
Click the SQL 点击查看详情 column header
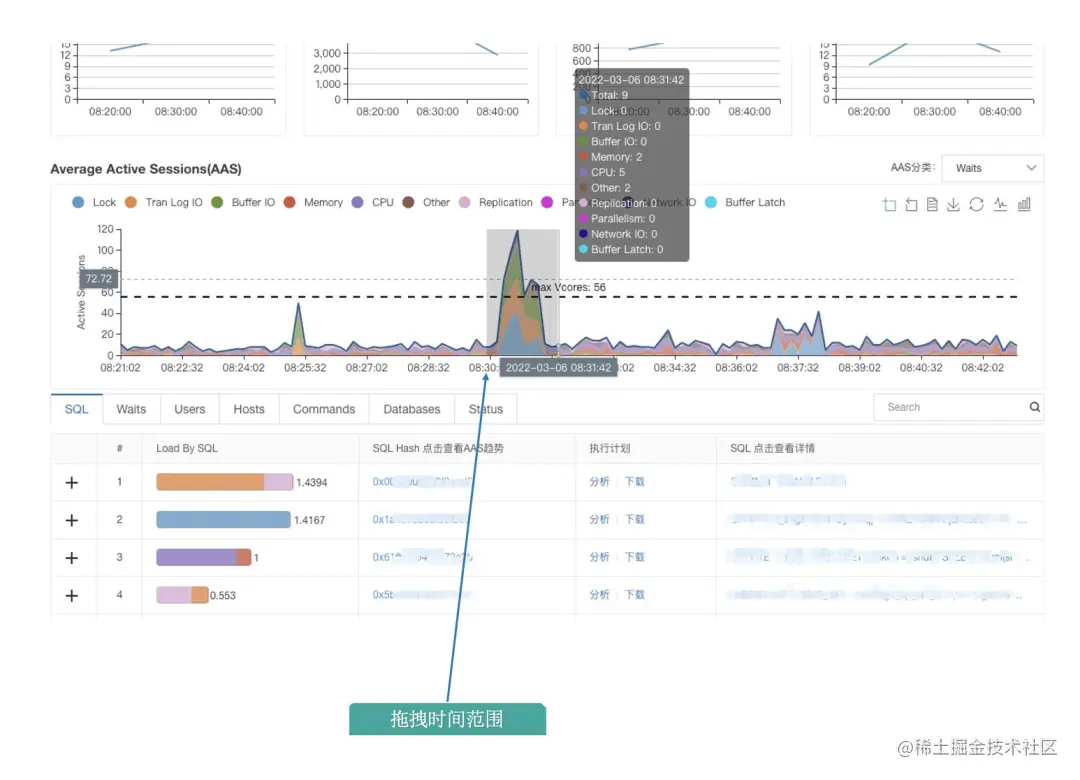tap(772, 449)
